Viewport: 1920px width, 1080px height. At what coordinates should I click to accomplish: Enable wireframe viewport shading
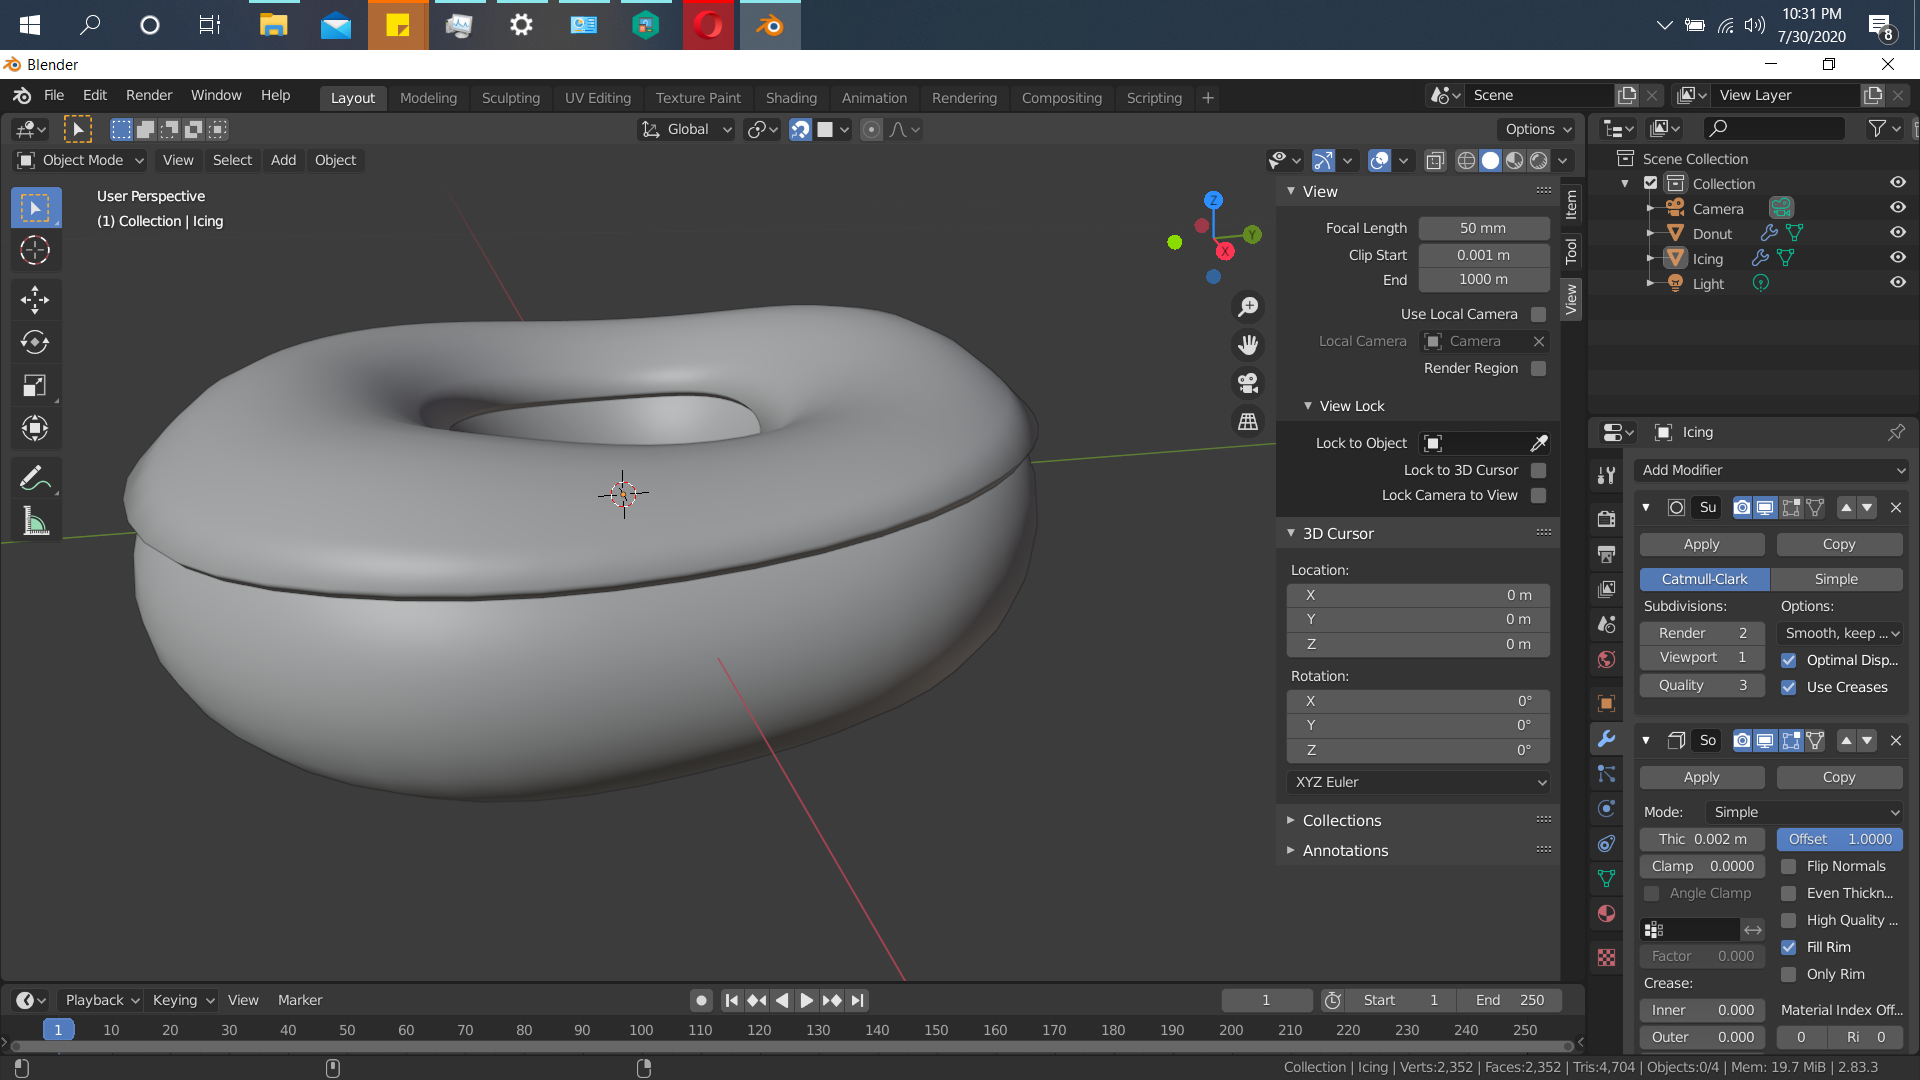pyautogui.click(x=1466, y=160)
